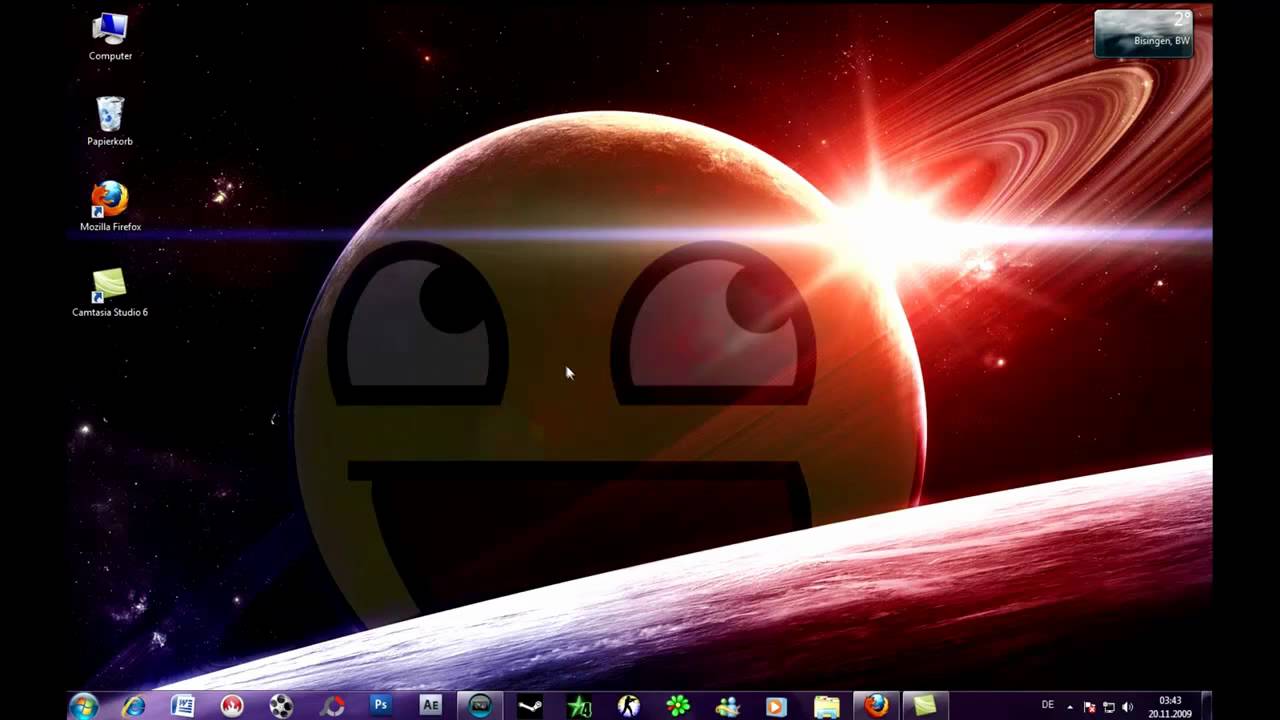Image resolution: width=1280 pixels, height=720 pixels.
Task: Open the network tray icon
Action: (x=1109, y=707)
